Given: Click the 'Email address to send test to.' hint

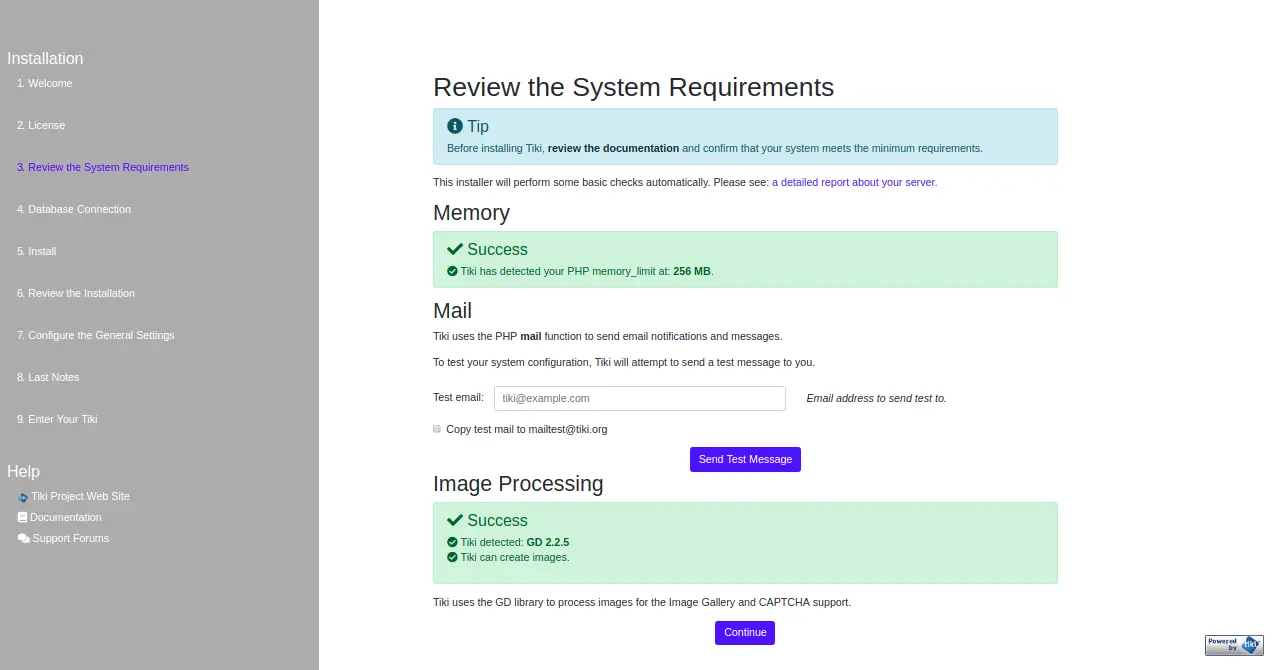Looking at the screenshot, I should click(x=876, y=398).
